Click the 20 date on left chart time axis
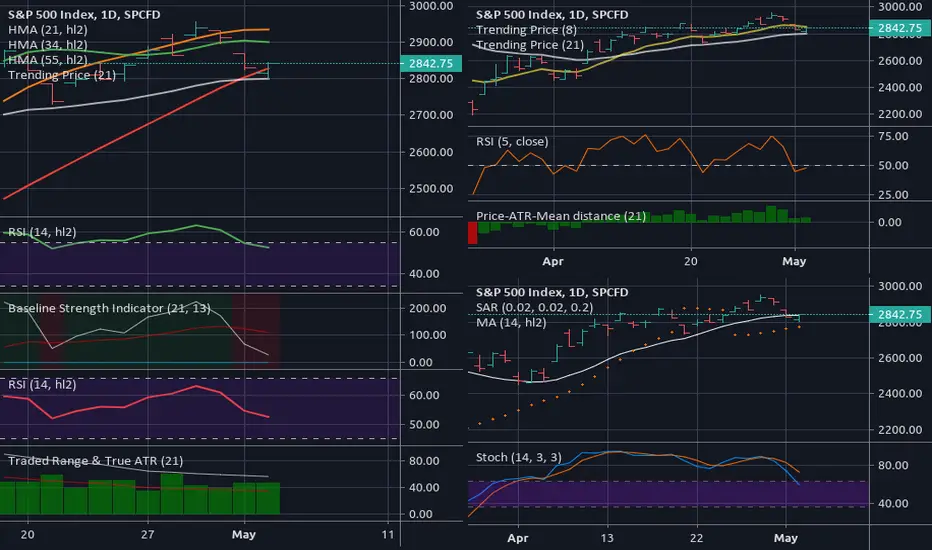This screenshot has height=550, width=932. (x=27, y=535)
